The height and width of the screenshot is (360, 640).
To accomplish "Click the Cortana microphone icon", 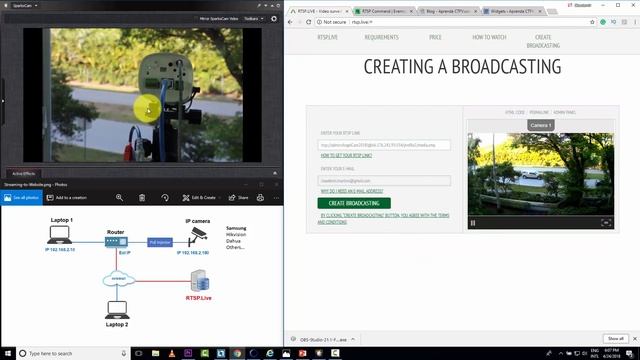I will (124, 353).
